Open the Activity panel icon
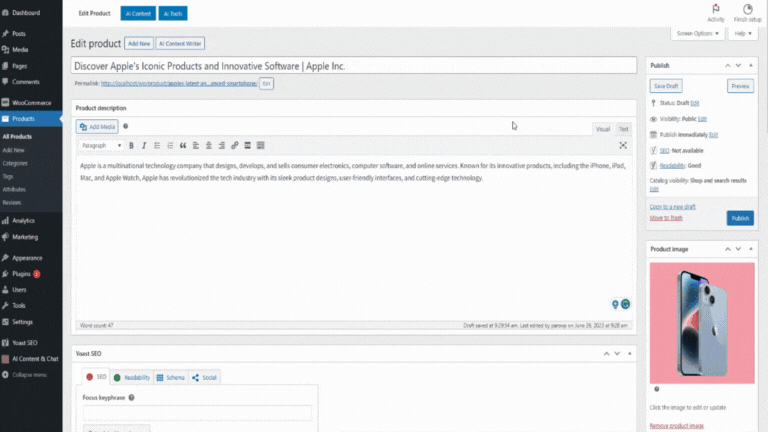The height and width of the screenshot is (432, 768). pyautogui.click(x=716, y=13)
